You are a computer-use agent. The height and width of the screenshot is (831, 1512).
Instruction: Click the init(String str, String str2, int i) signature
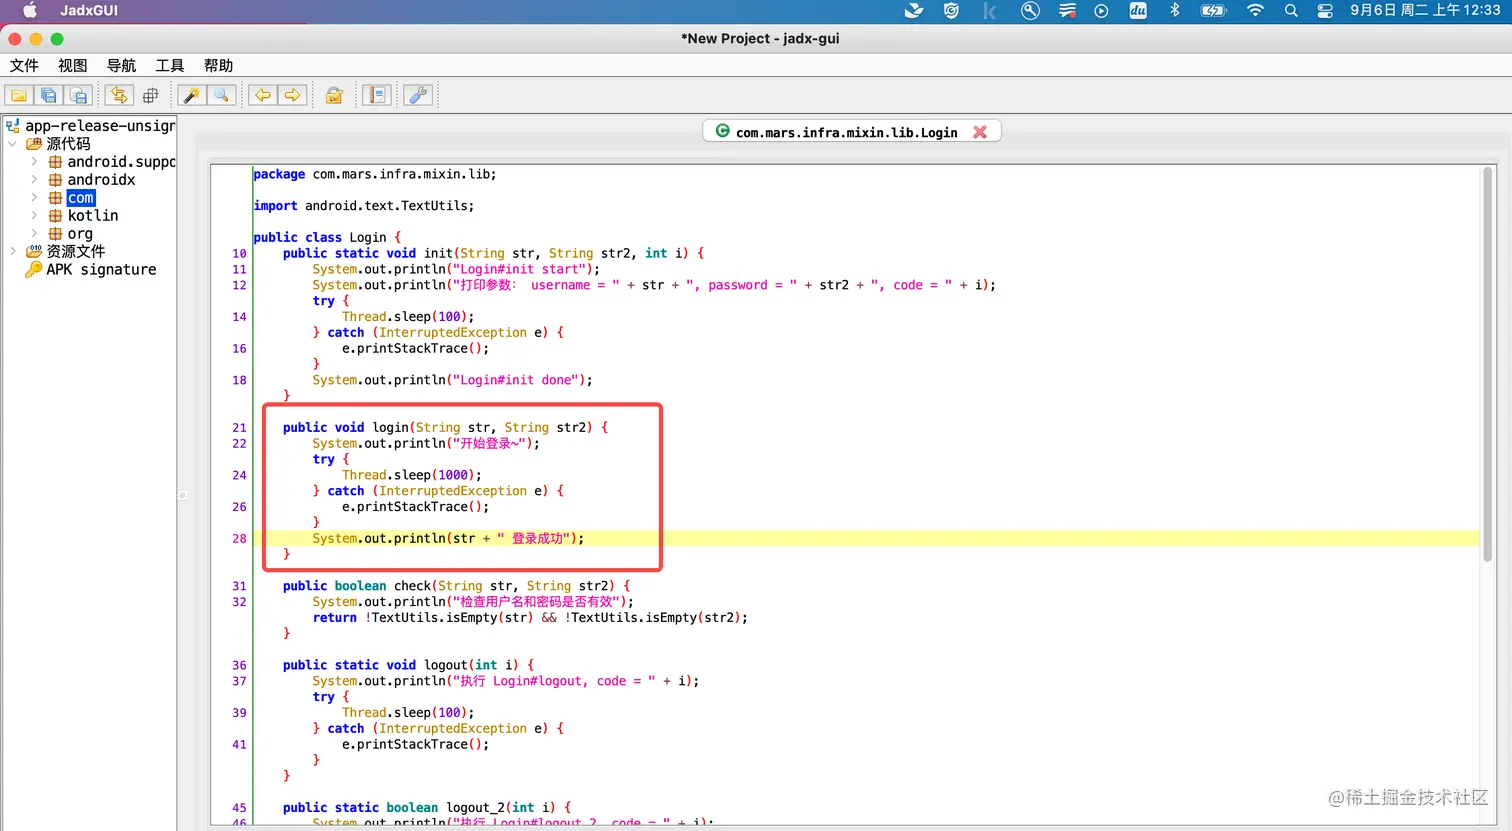[494, 254]
